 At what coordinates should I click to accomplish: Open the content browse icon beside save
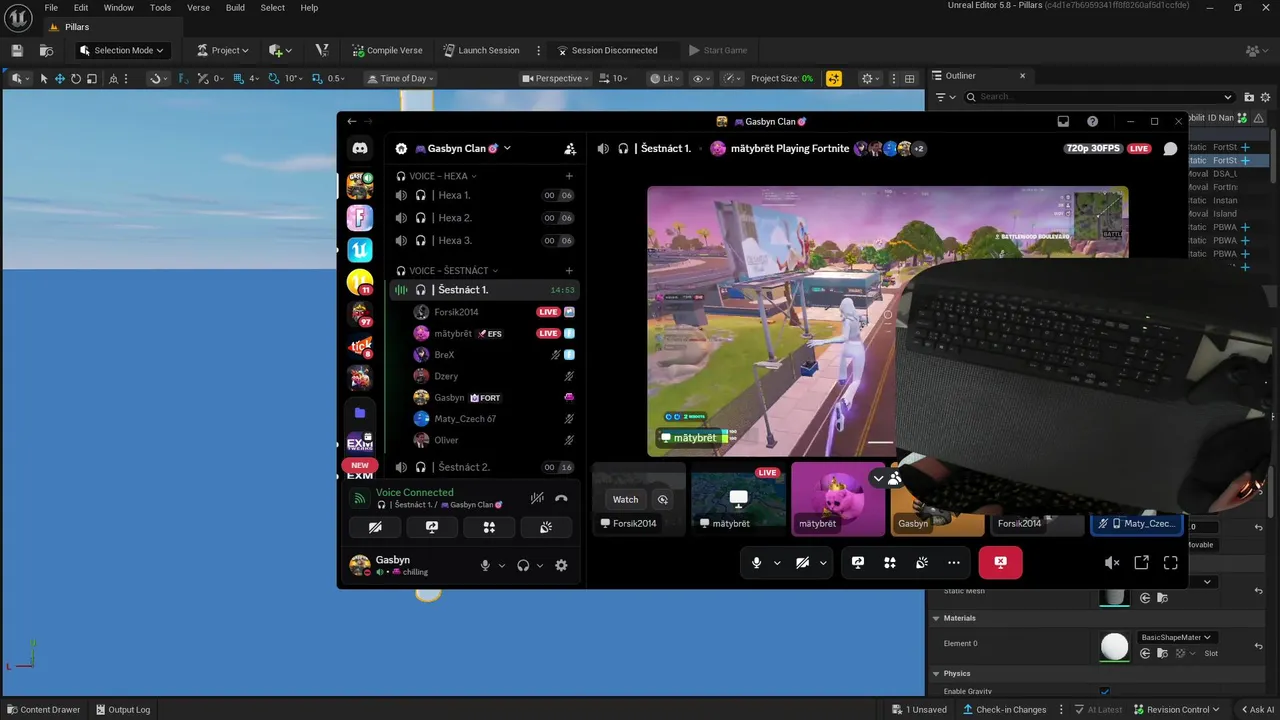pos(46,50)
